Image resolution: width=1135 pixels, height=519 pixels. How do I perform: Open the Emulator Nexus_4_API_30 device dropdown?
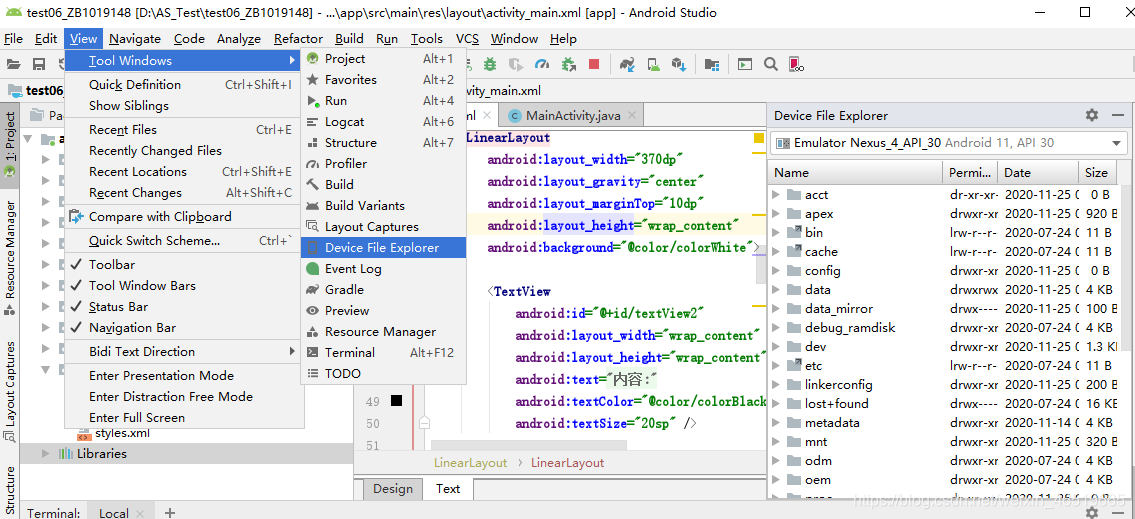pyautogui.click(x=949, y=143)
